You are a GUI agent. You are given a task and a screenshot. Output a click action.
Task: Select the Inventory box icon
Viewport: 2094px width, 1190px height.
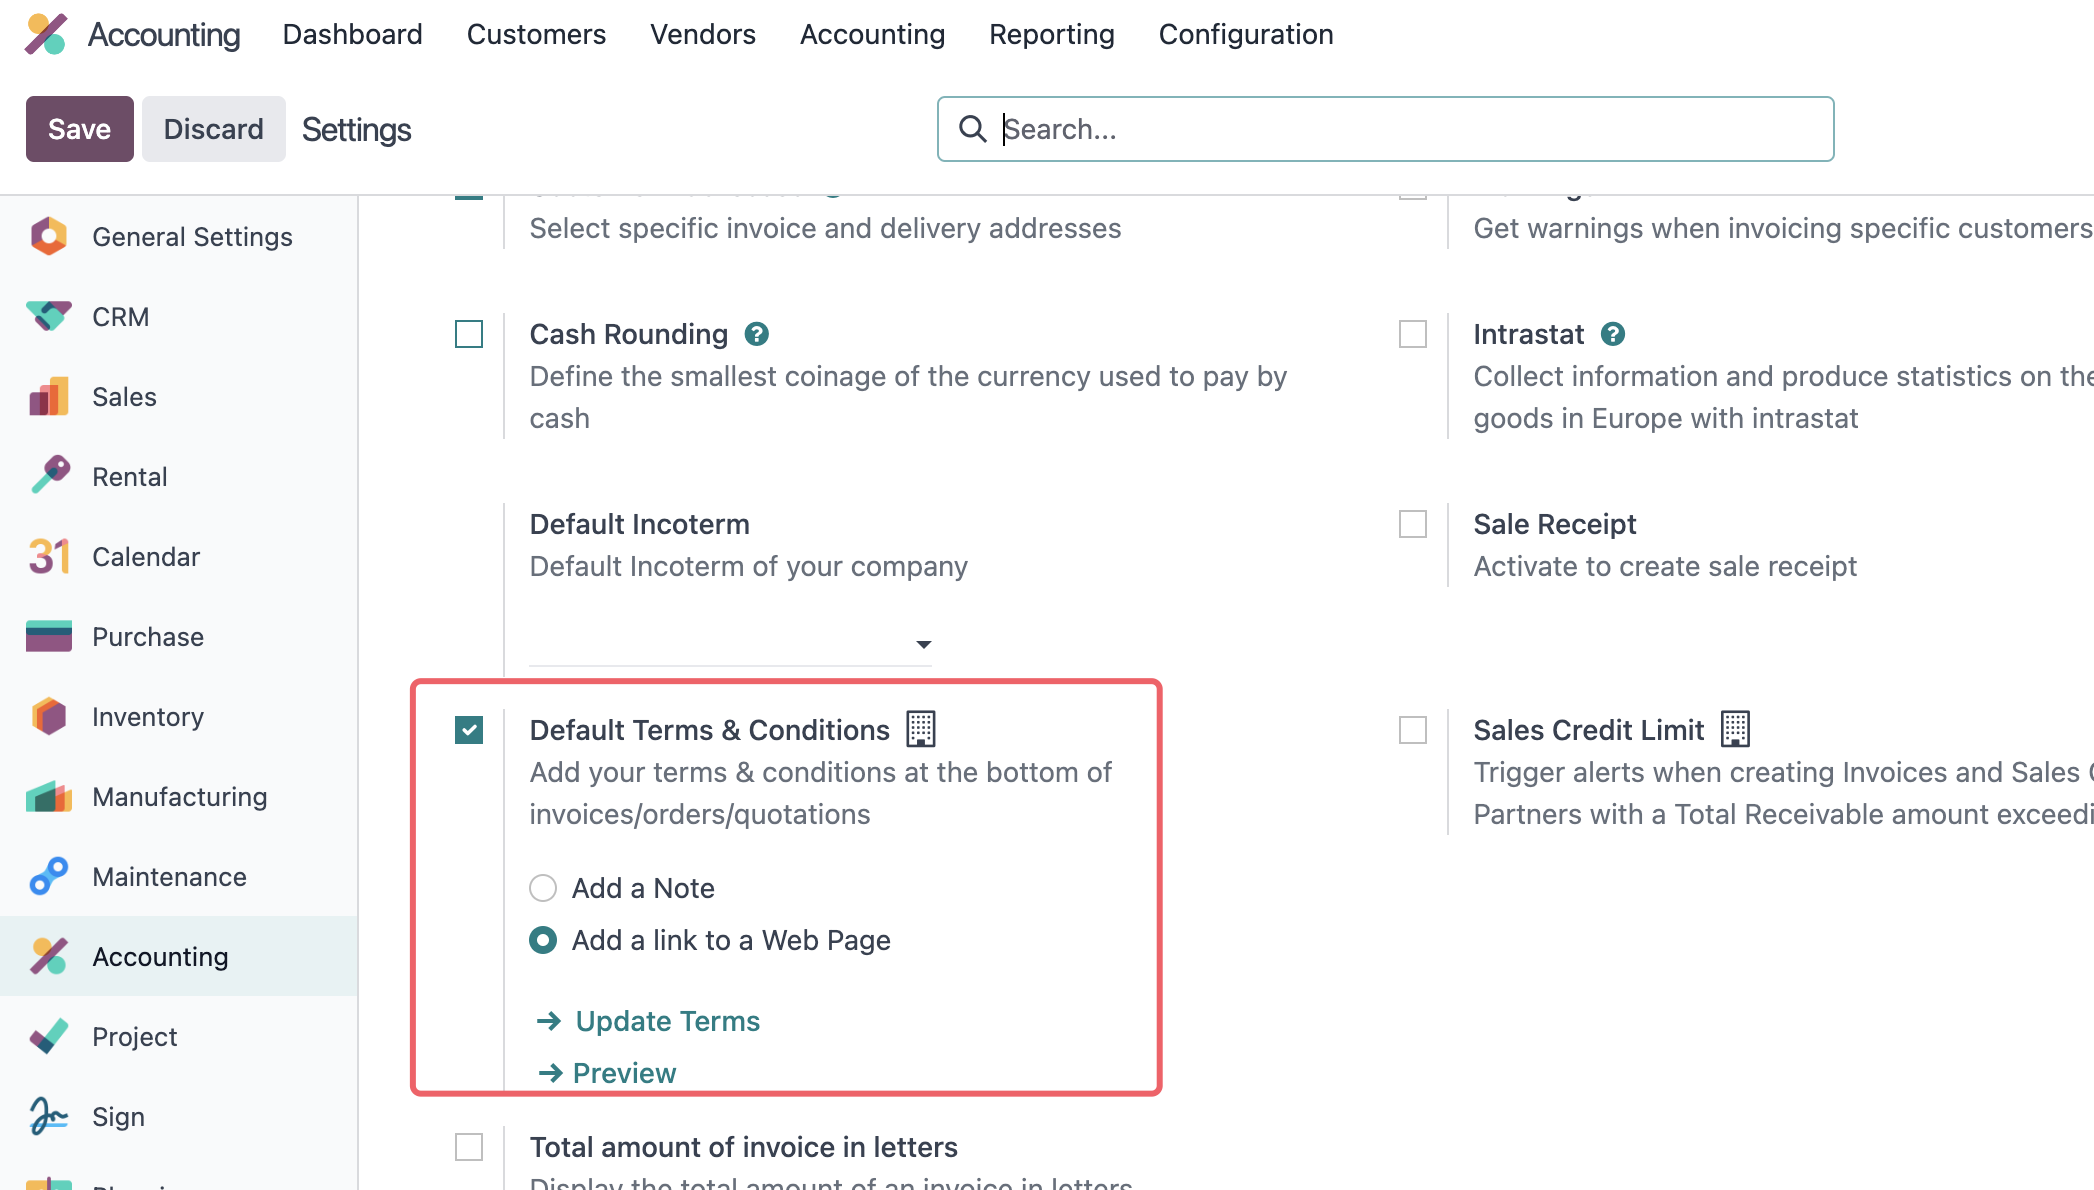(48, 717)
